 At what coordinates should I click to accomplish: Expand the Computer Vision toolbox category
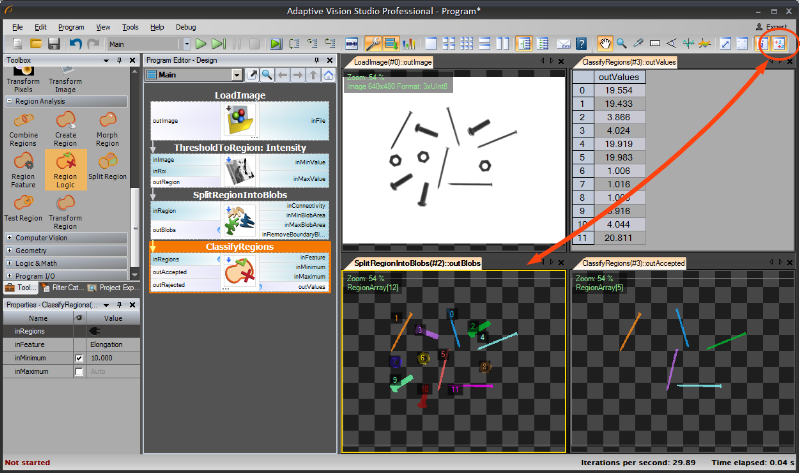tap(10, 237)
